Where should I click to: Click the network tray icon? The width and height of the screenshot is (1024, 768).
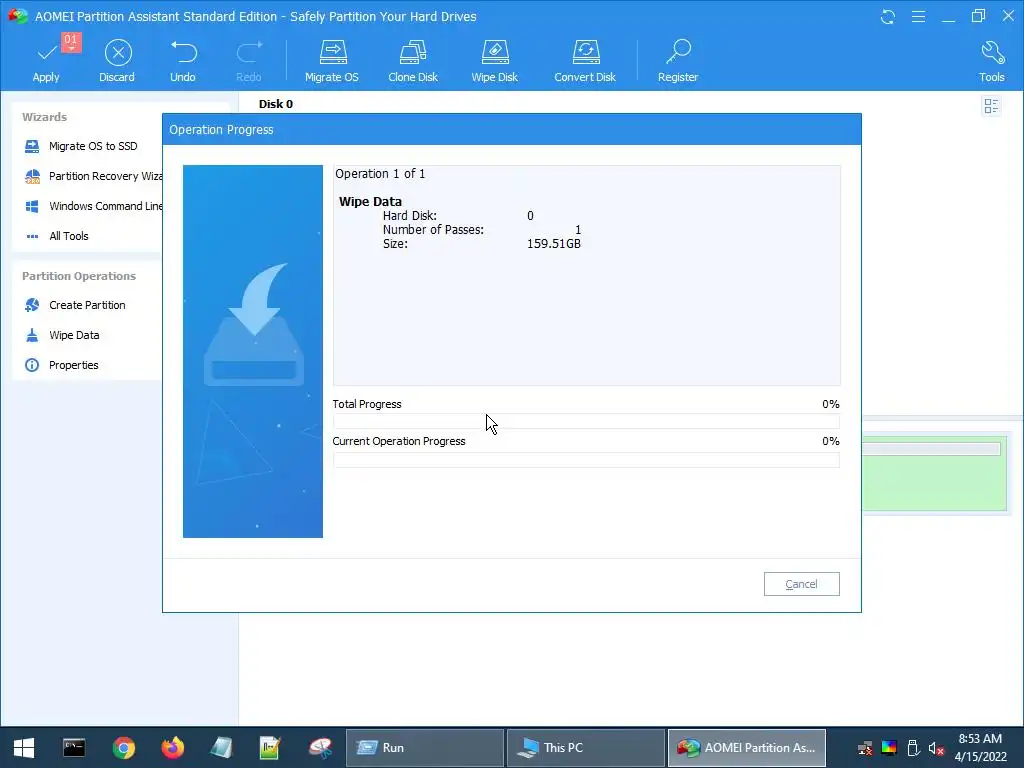[865, 748]
